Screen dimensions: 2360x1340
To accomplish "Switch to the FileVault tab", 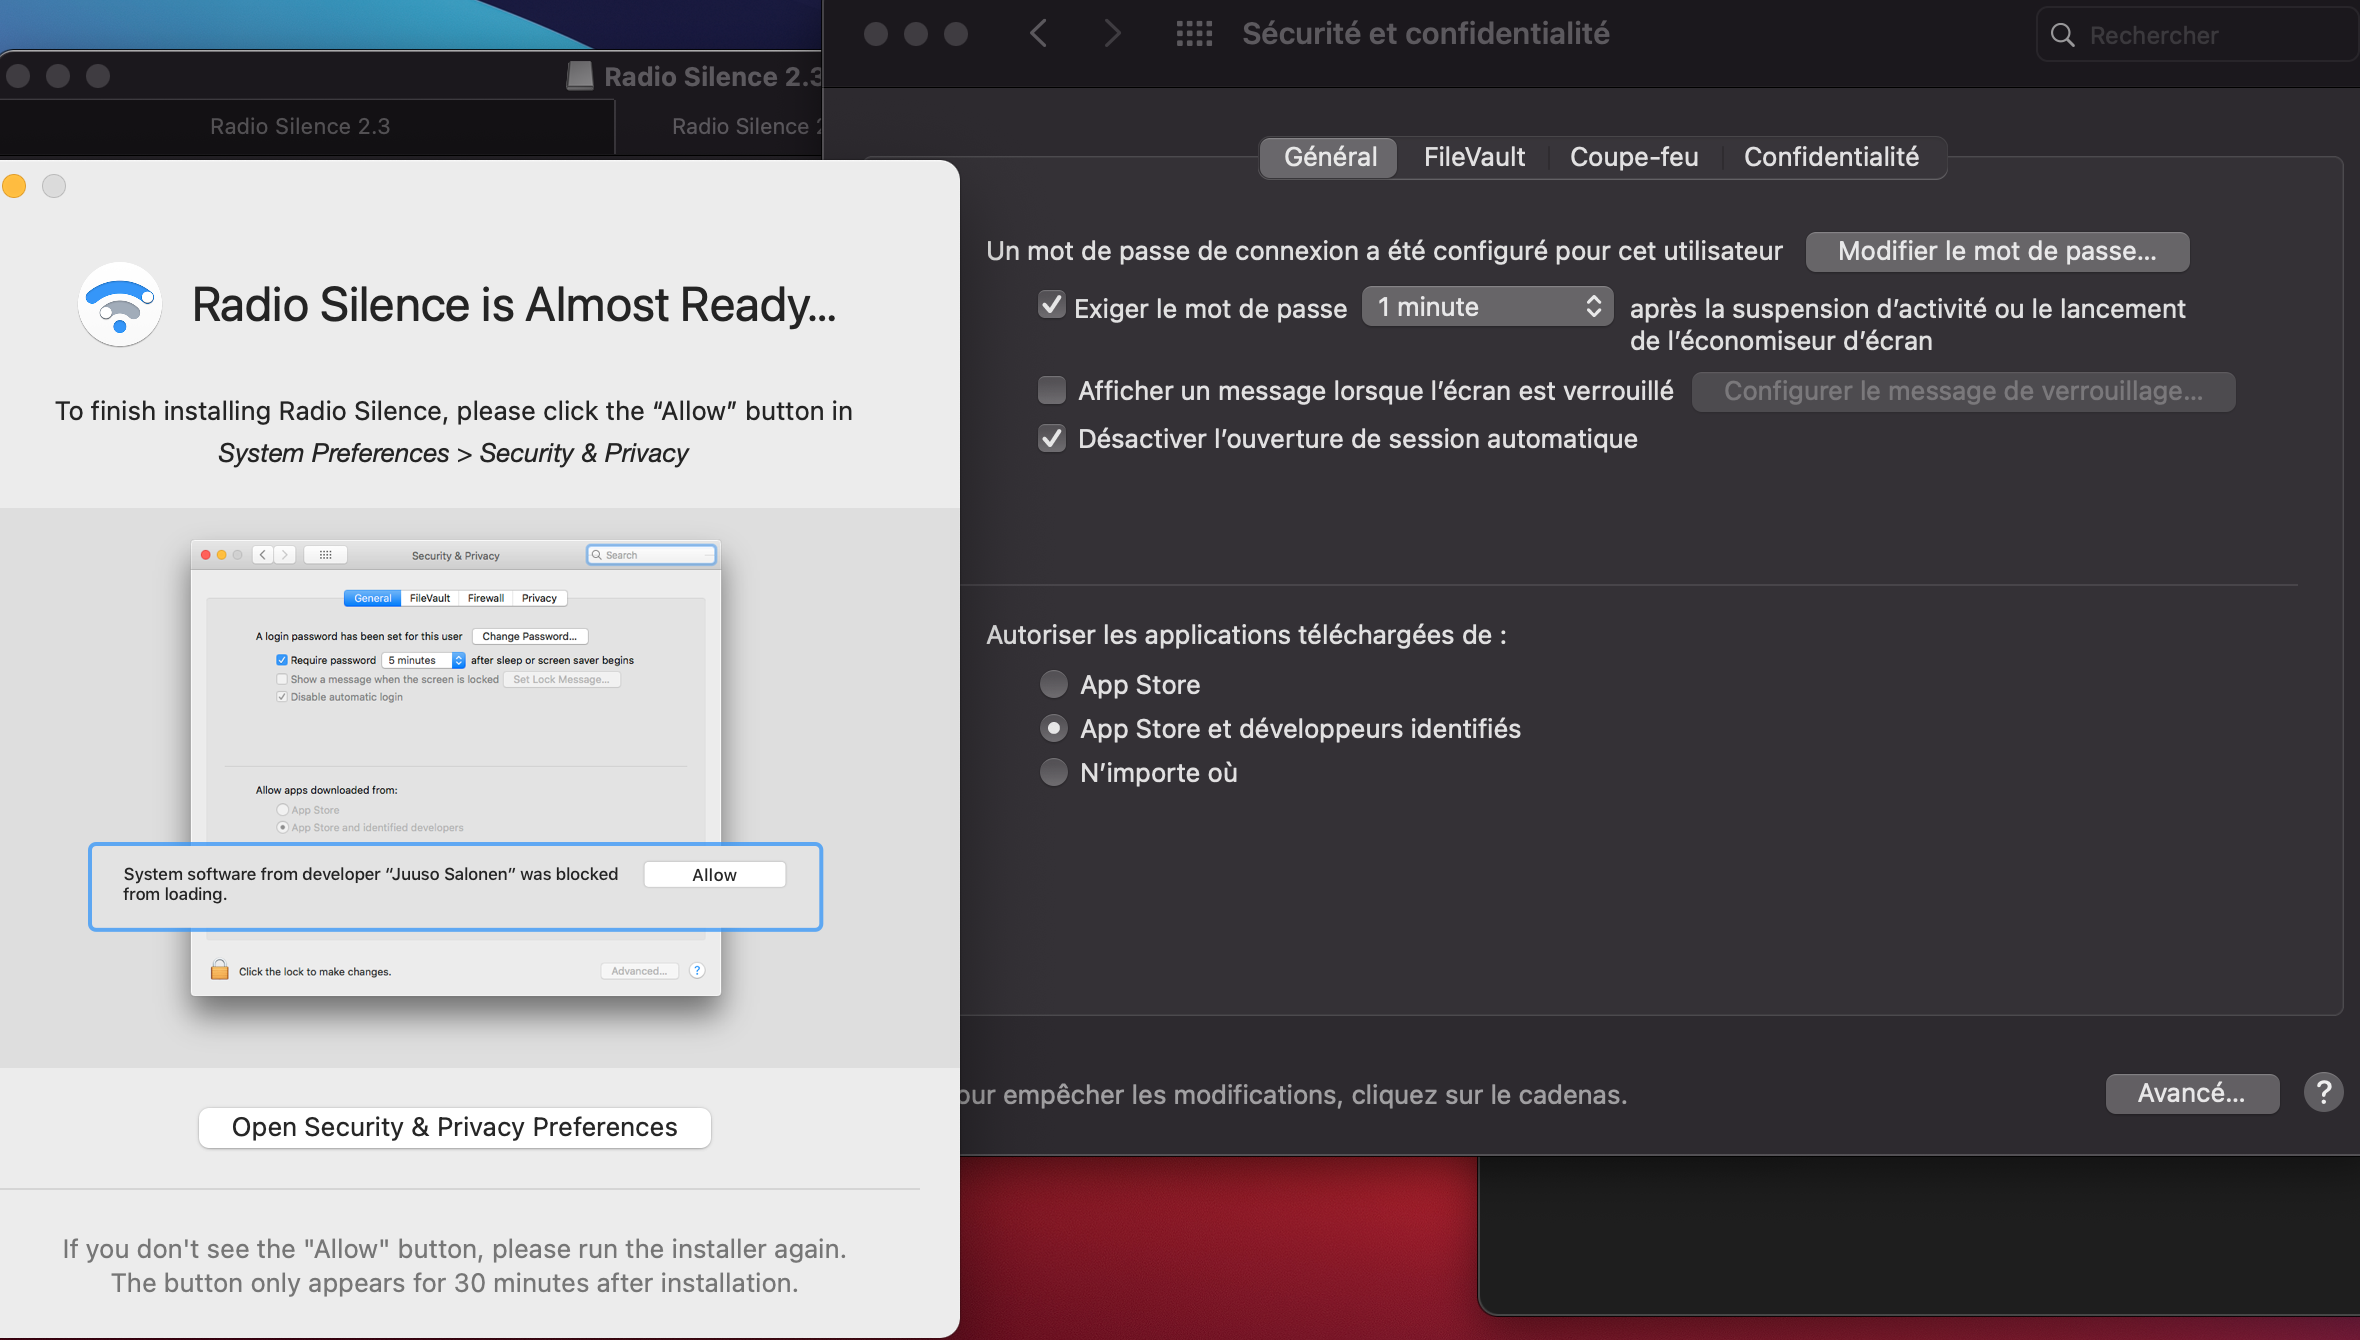I will coord(1474,157).
